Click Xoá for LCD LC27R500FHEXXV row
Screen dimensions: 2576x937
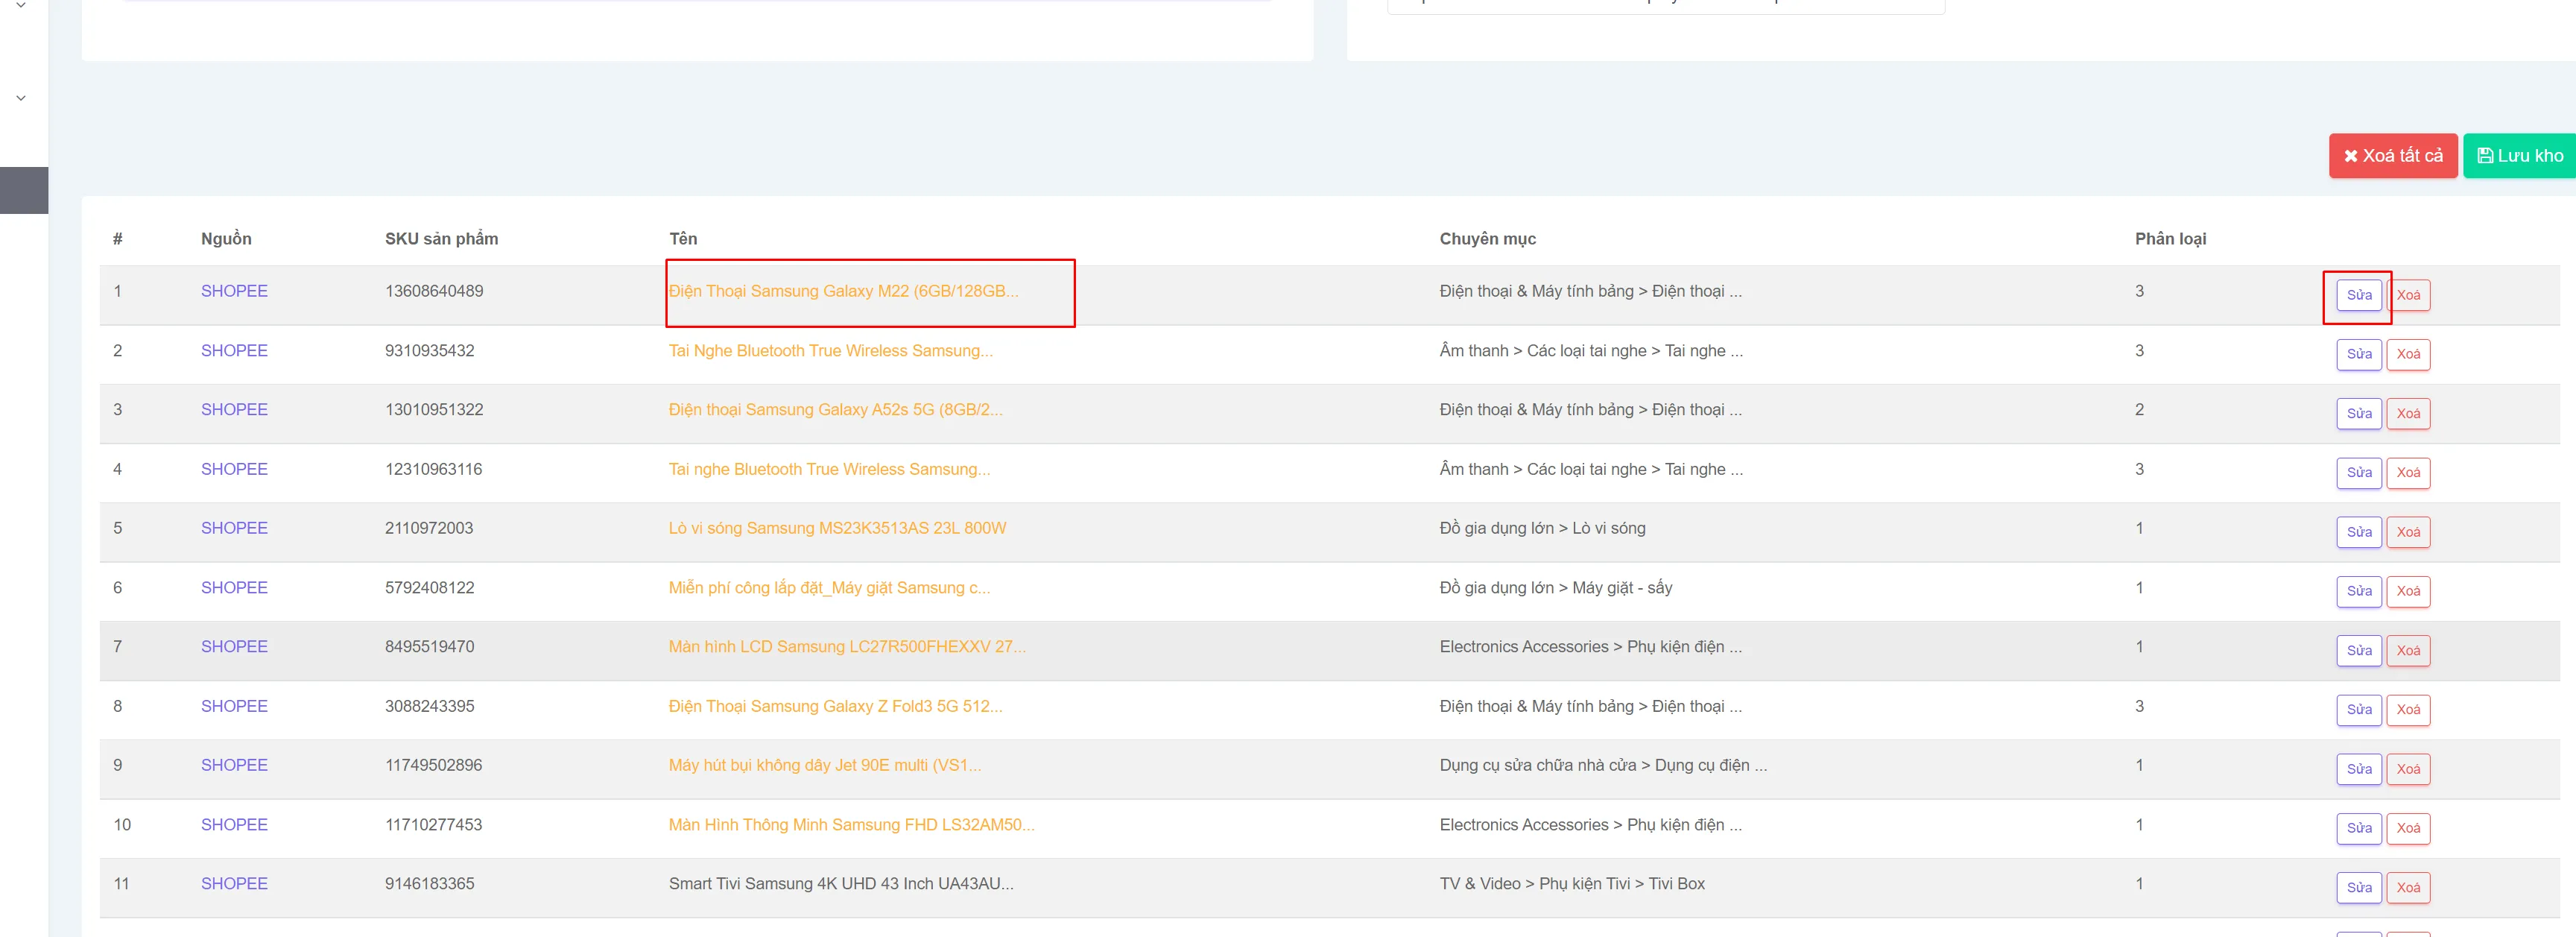point(2408,650)
